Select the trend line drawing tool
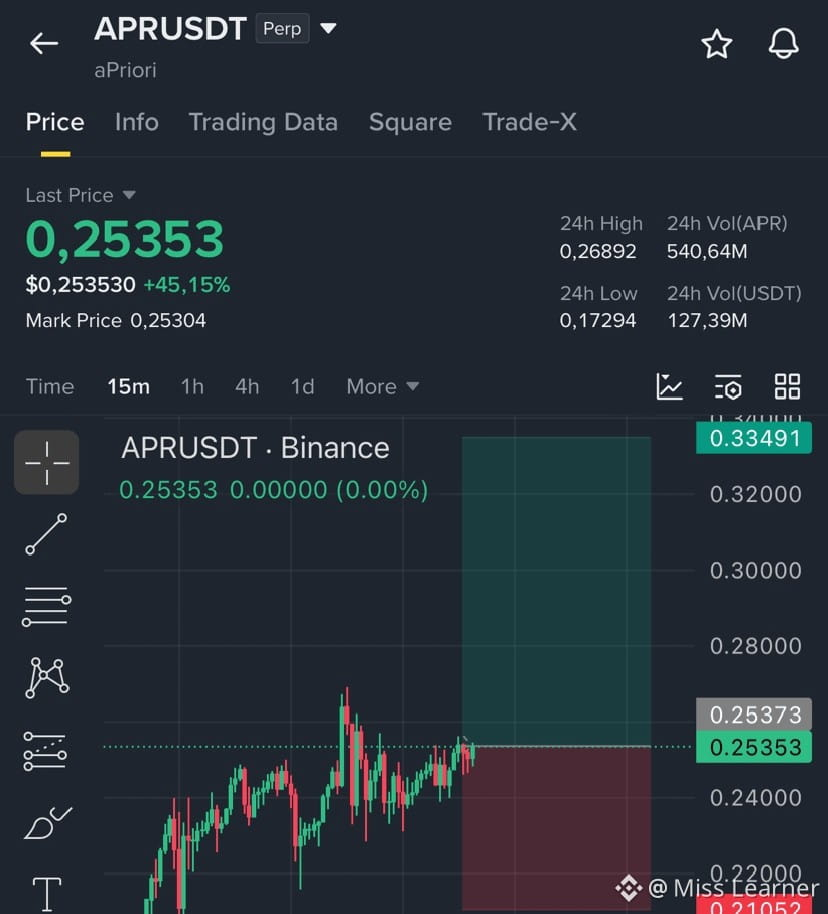Image resolution: width=828 pixels, height=914 pixels. point(46,535)
